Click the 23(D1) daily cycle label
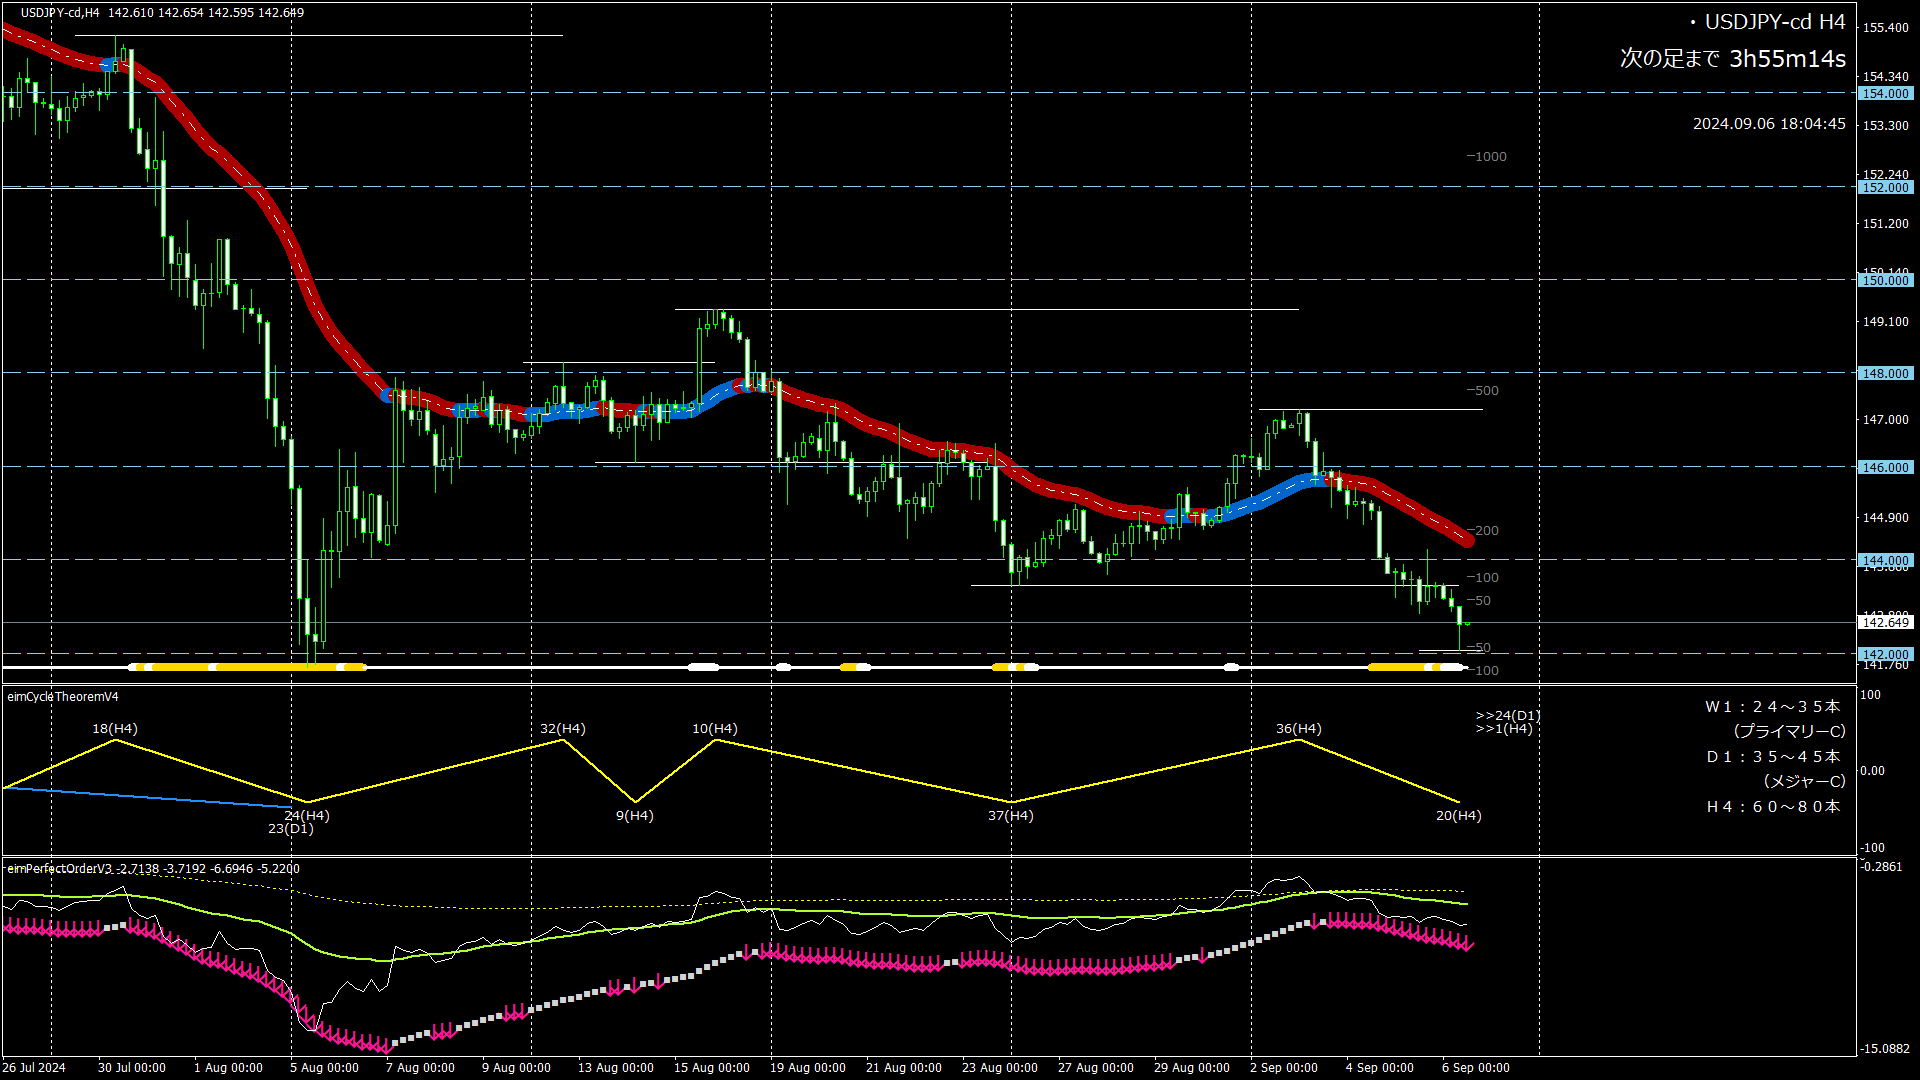Viewport: 1920px width, 1080px height. point(290,828)
